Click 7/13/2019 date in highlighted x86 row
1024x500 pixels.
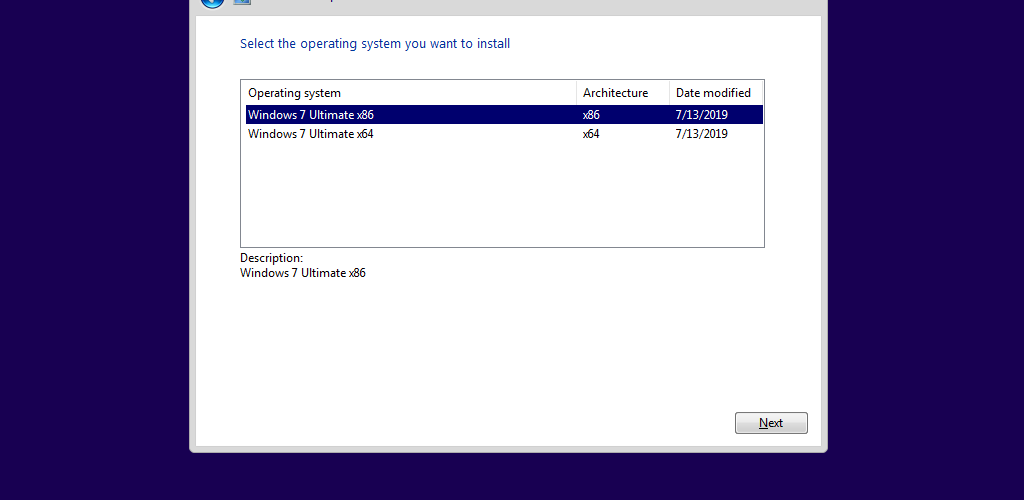(x=701, y=115)
